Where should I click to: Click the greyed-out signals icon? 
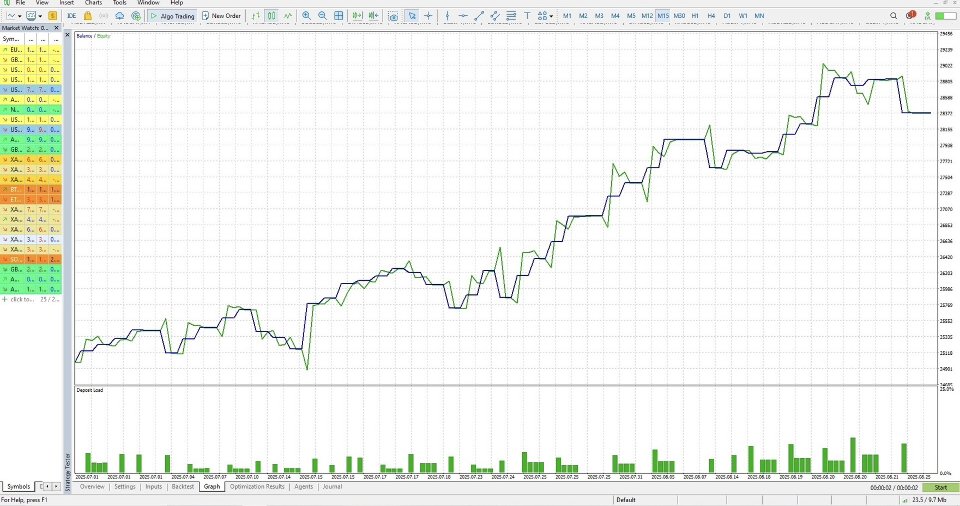[x=103, y=16]
